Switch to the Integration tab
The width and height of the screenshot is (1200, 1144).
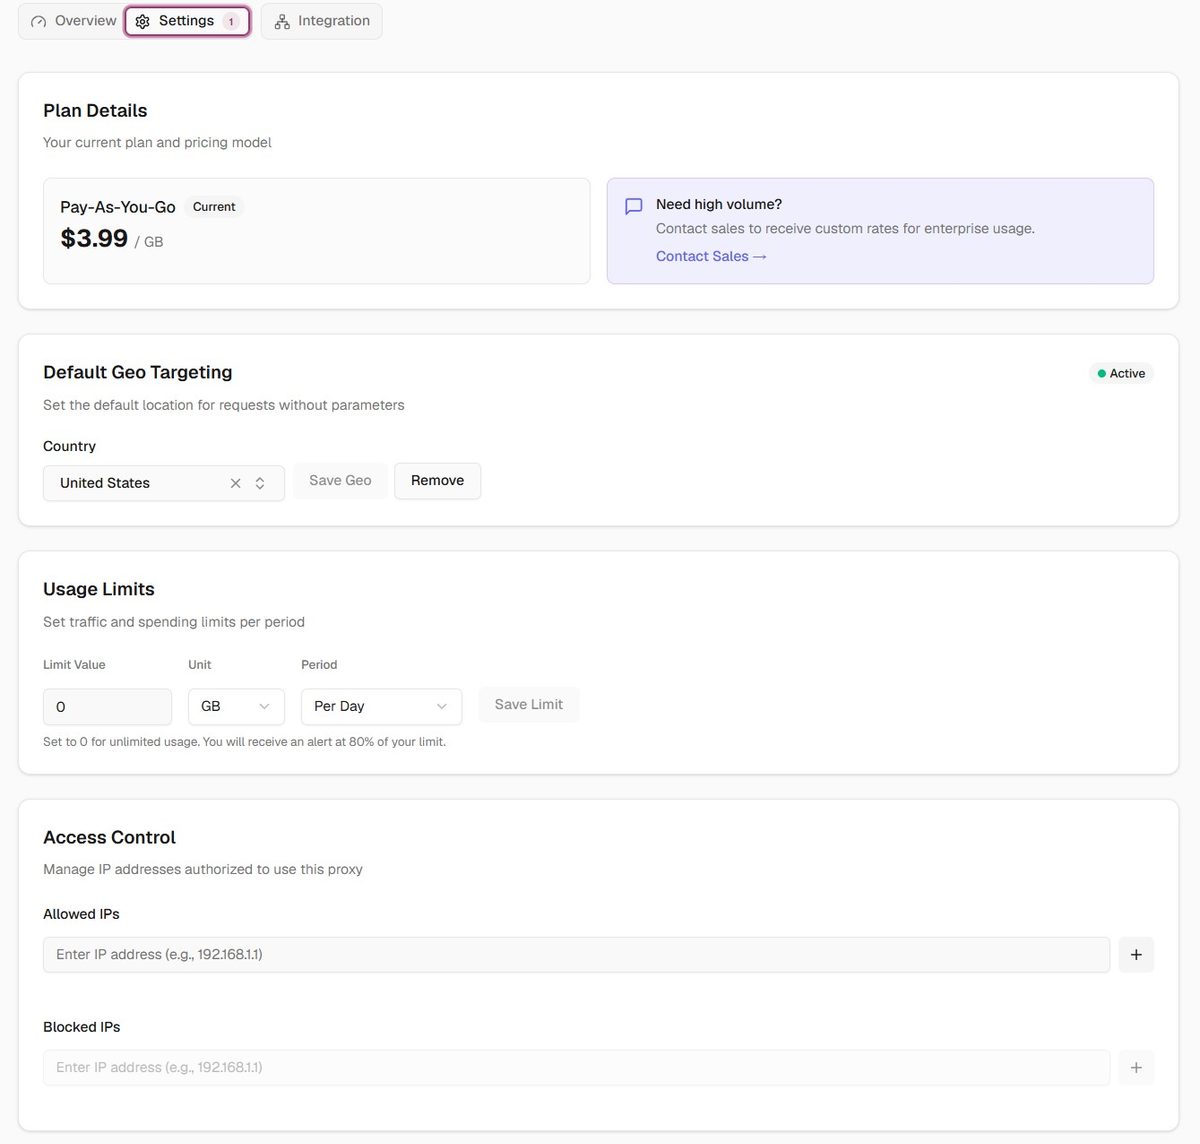coord(321,21)
